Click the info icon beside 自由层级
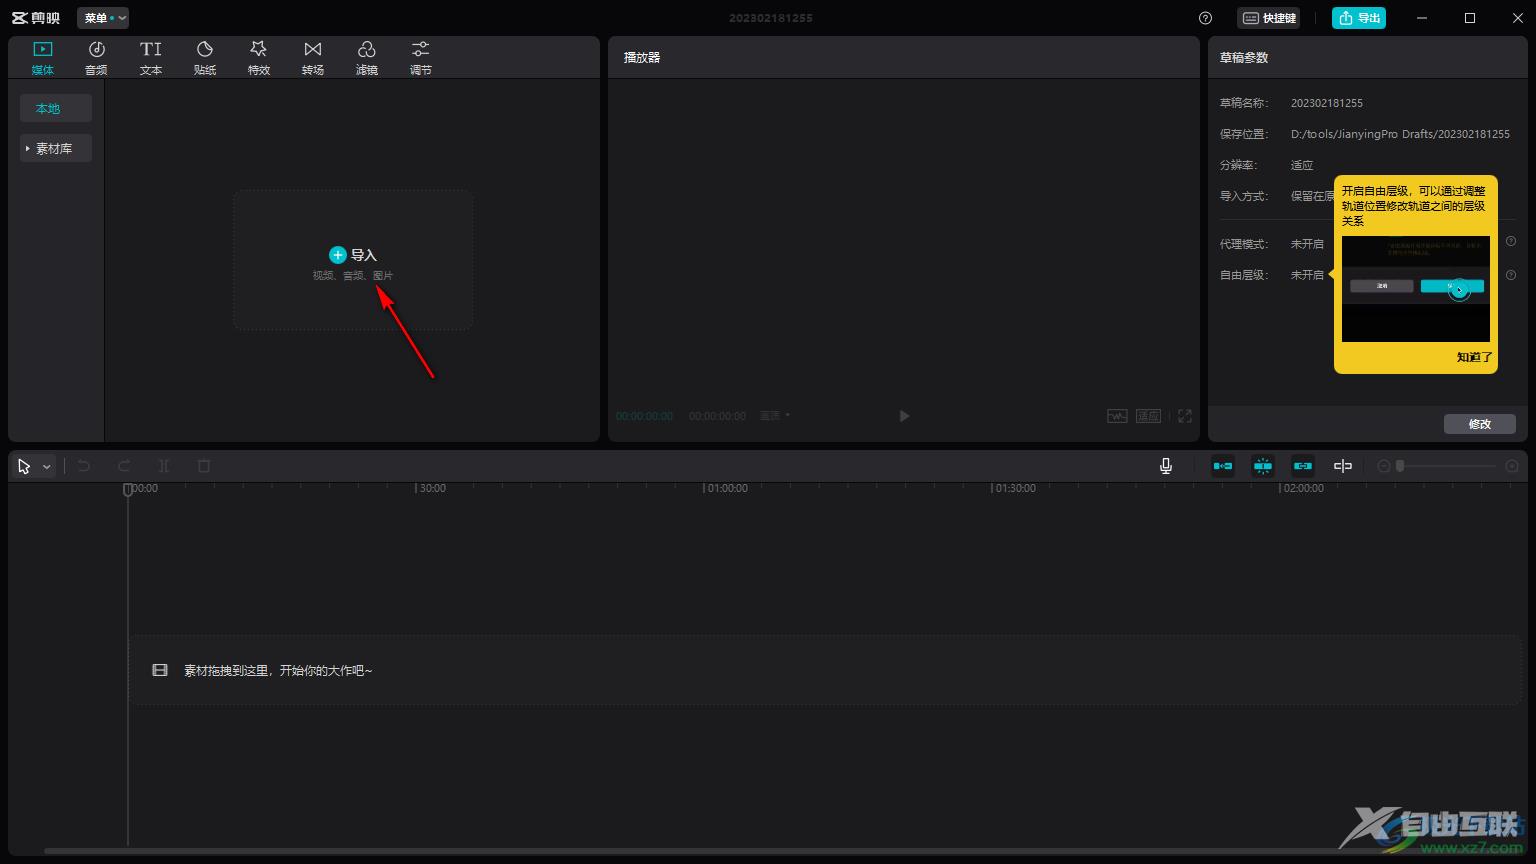This screenshot has height=864, width=1536. pyautogui.click(x=1511, y=275)
